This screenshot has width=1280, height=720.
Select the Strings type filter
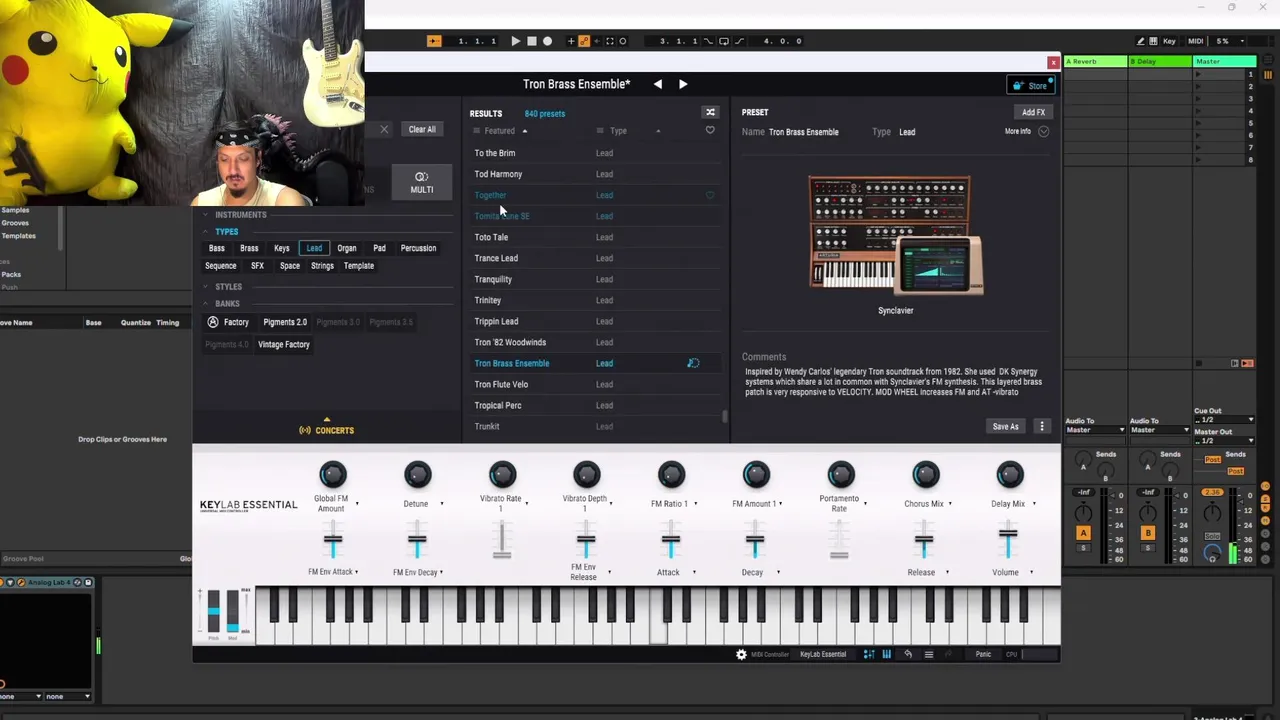click(322, 266)
